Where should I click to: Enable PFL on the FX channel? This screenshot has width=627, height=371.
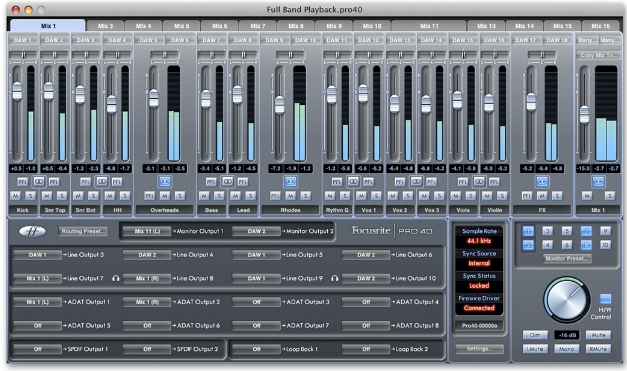pyautogui.click(x=527, y=196)
